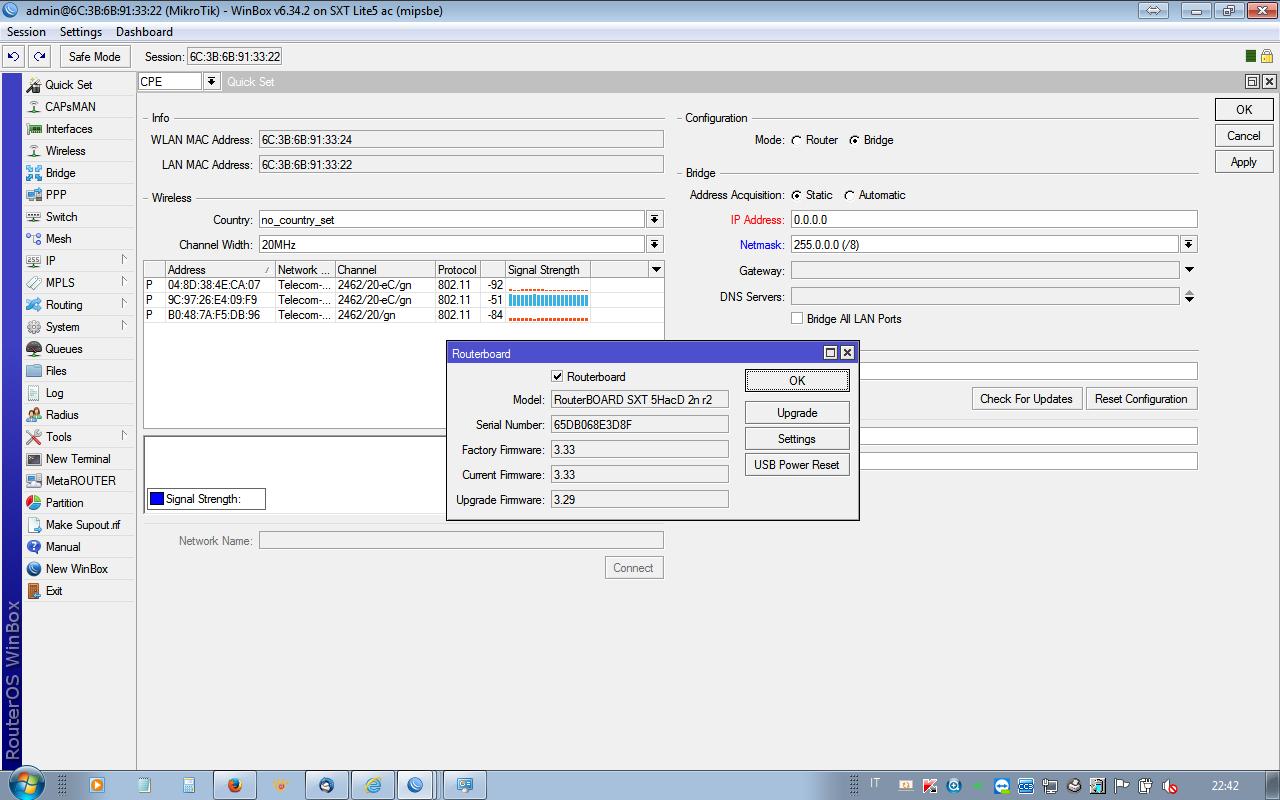Click Make Supout.rif in the sidebar
The width and height of the screenshot is (1280, 800).
tap(82, 525)
